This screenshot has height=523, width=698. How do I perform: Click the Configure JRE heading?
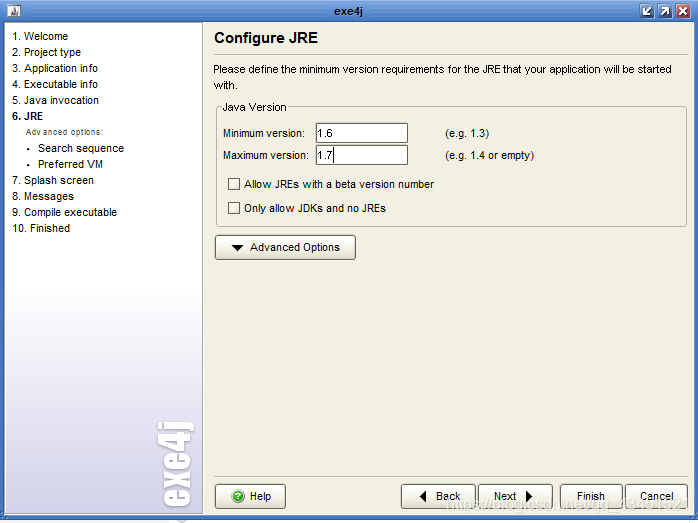click(x=266, y=38)
